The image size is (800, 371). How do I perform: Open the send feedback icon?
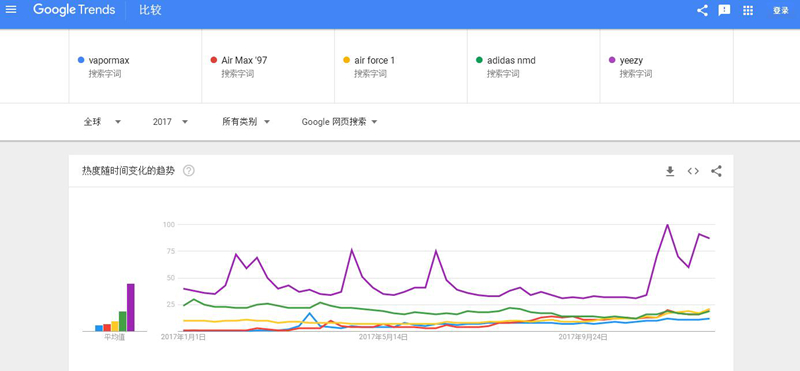click(724, 10)
